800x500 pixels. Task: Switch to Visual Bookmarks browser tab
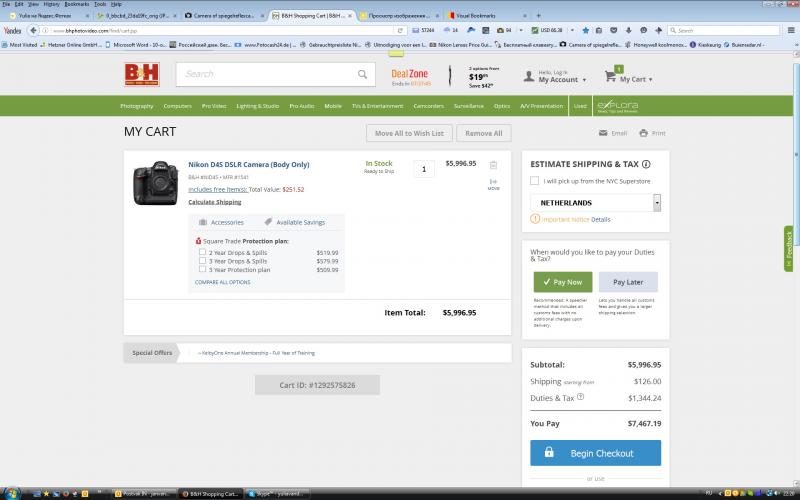coord(486,16)
